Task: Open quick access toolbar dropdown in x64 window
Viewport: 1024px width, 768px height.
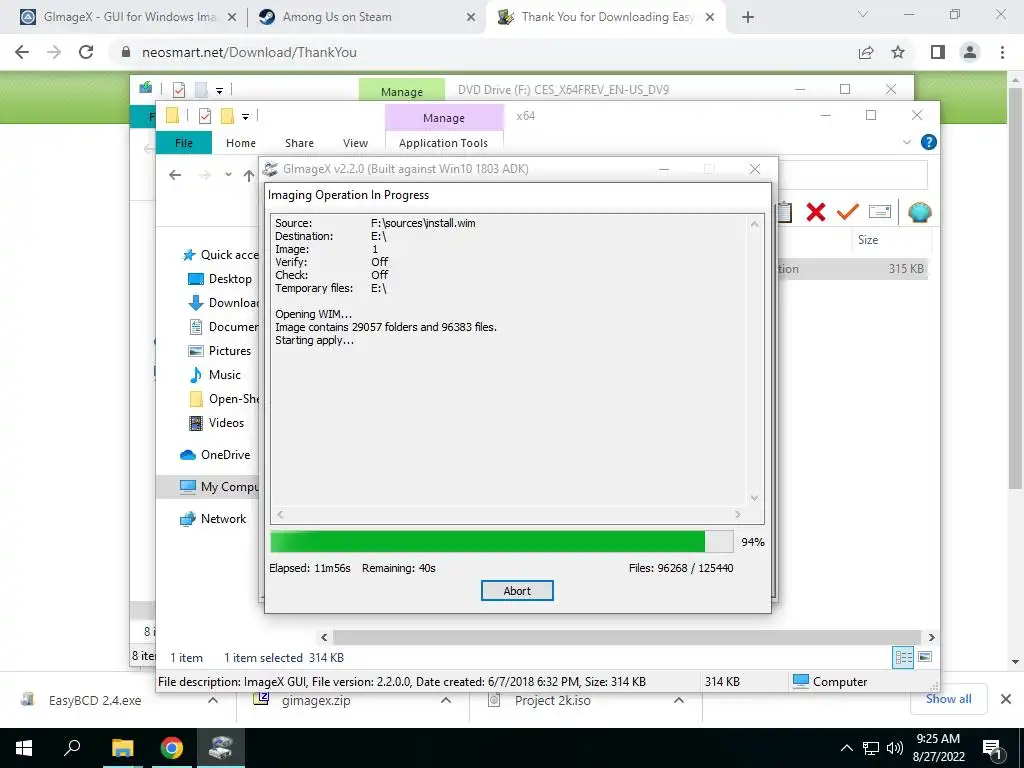Action: (x=245, y=116)
